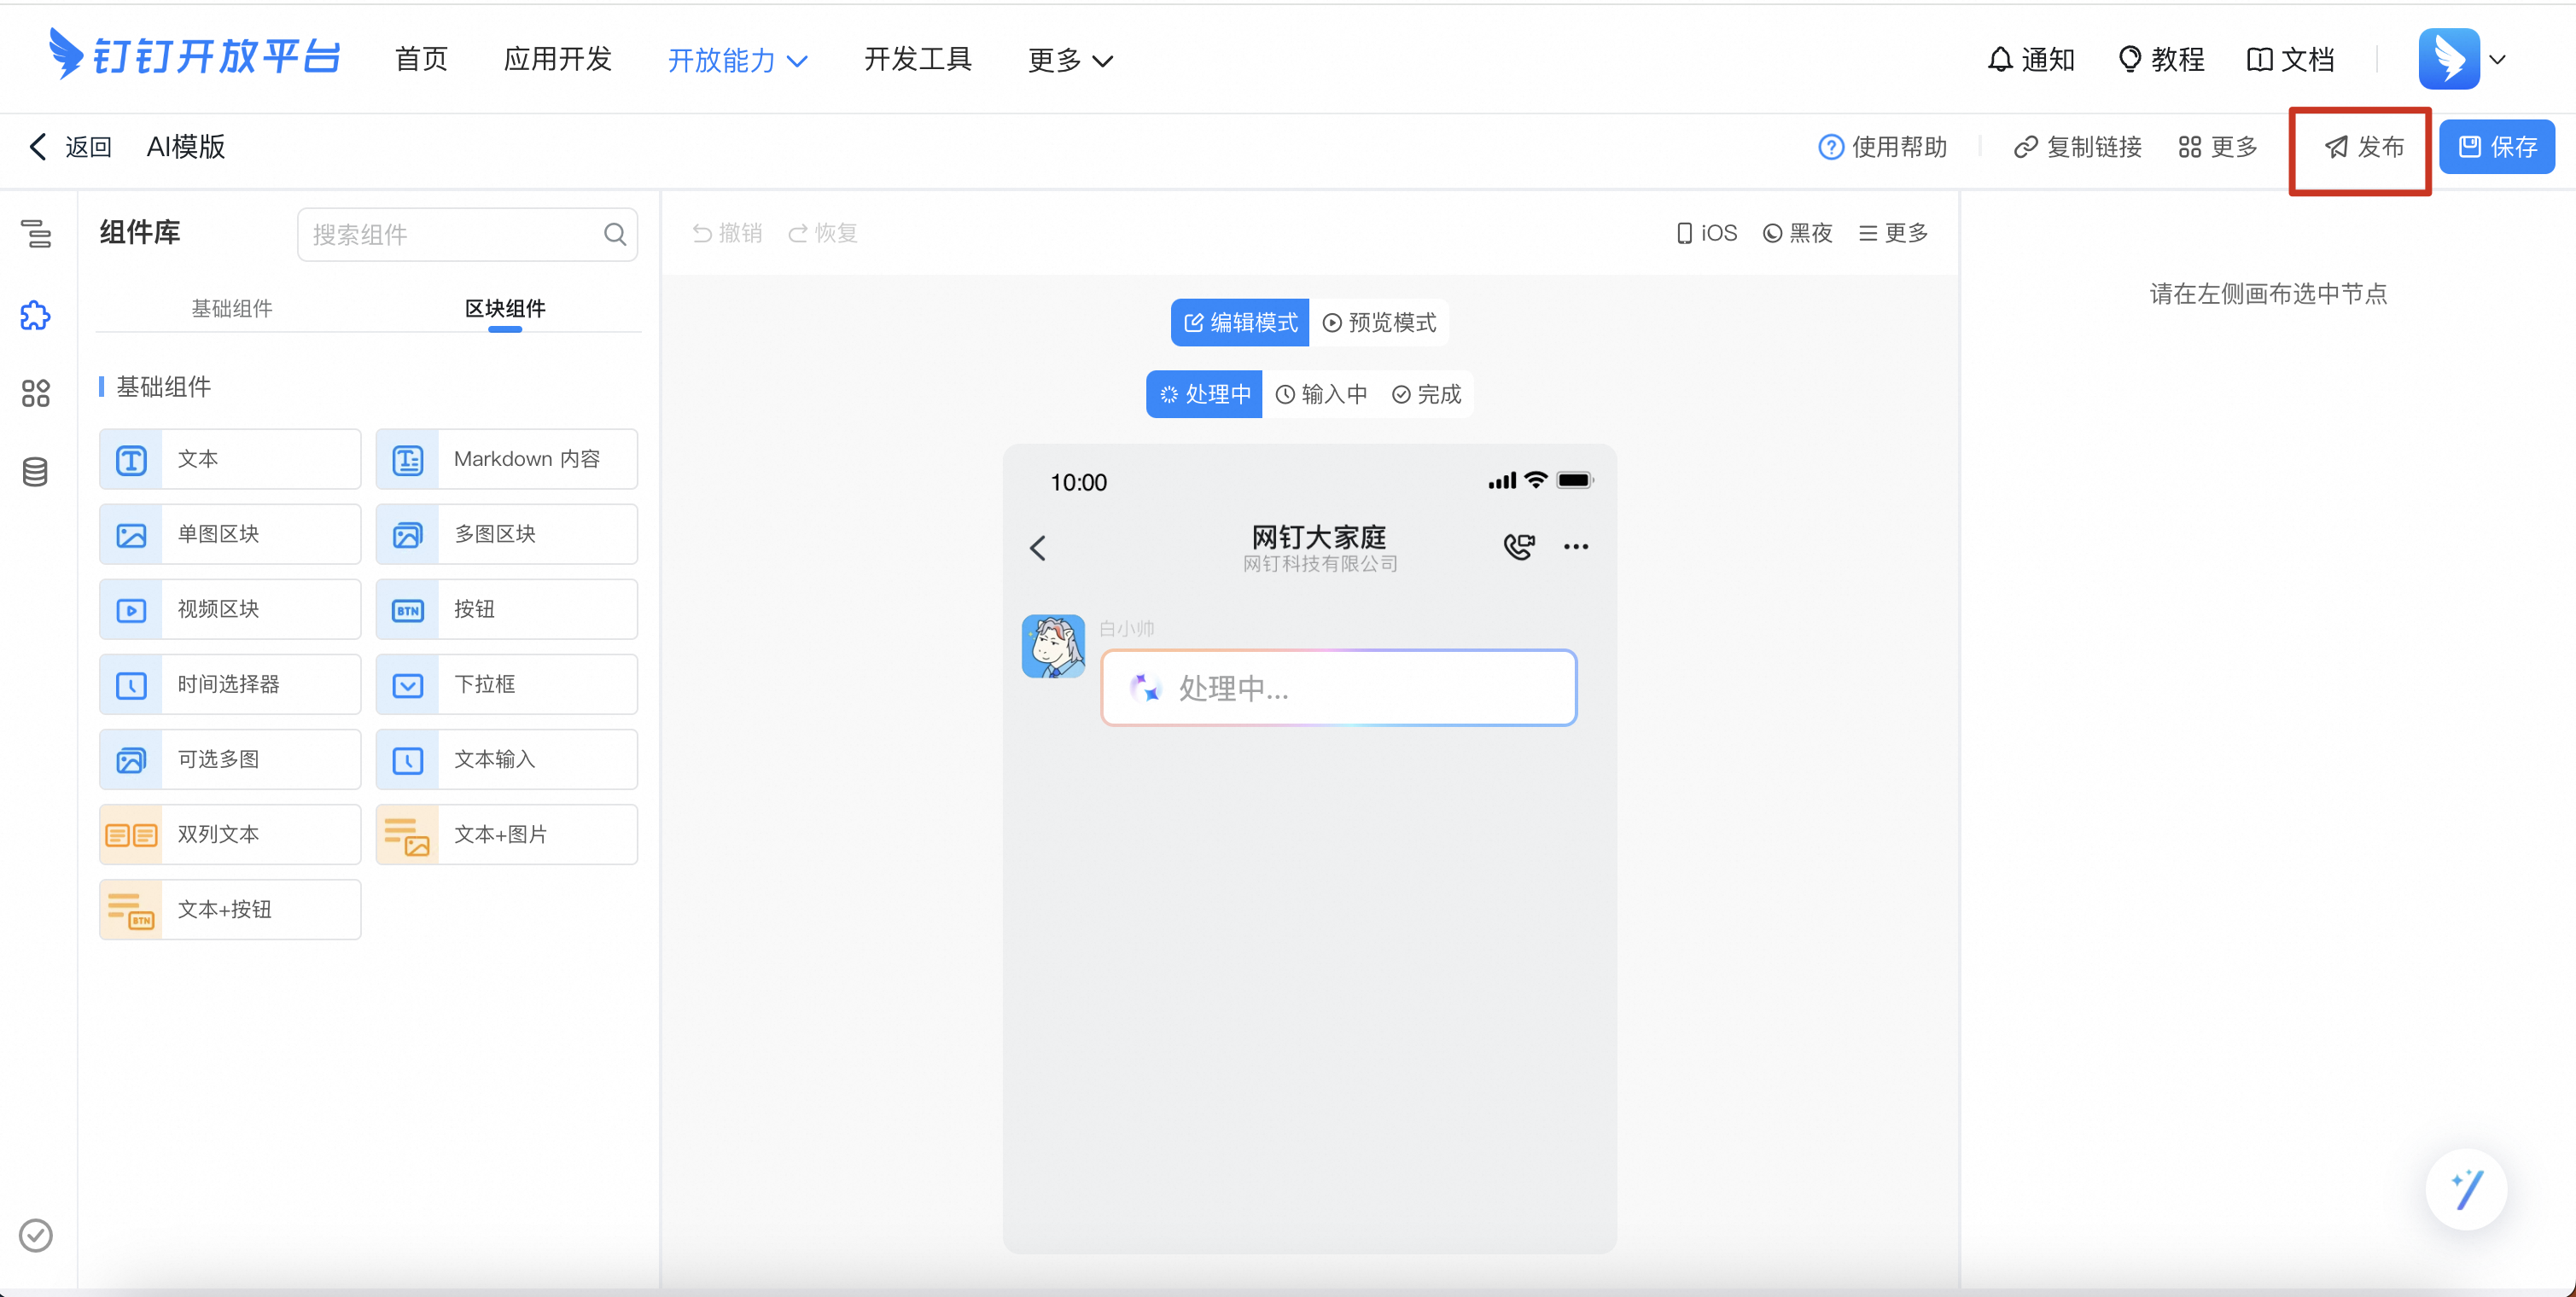Viewport: 2576px width, 1297px height.
Task: Select the 输入中 state
Action: click(1322, 394)
